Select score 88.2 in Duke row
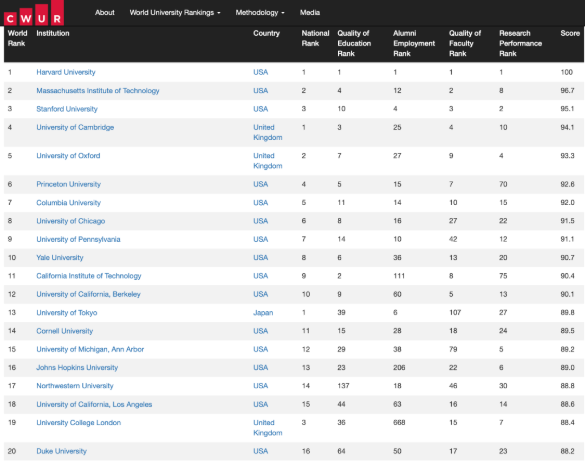 [x=567, y=451]
